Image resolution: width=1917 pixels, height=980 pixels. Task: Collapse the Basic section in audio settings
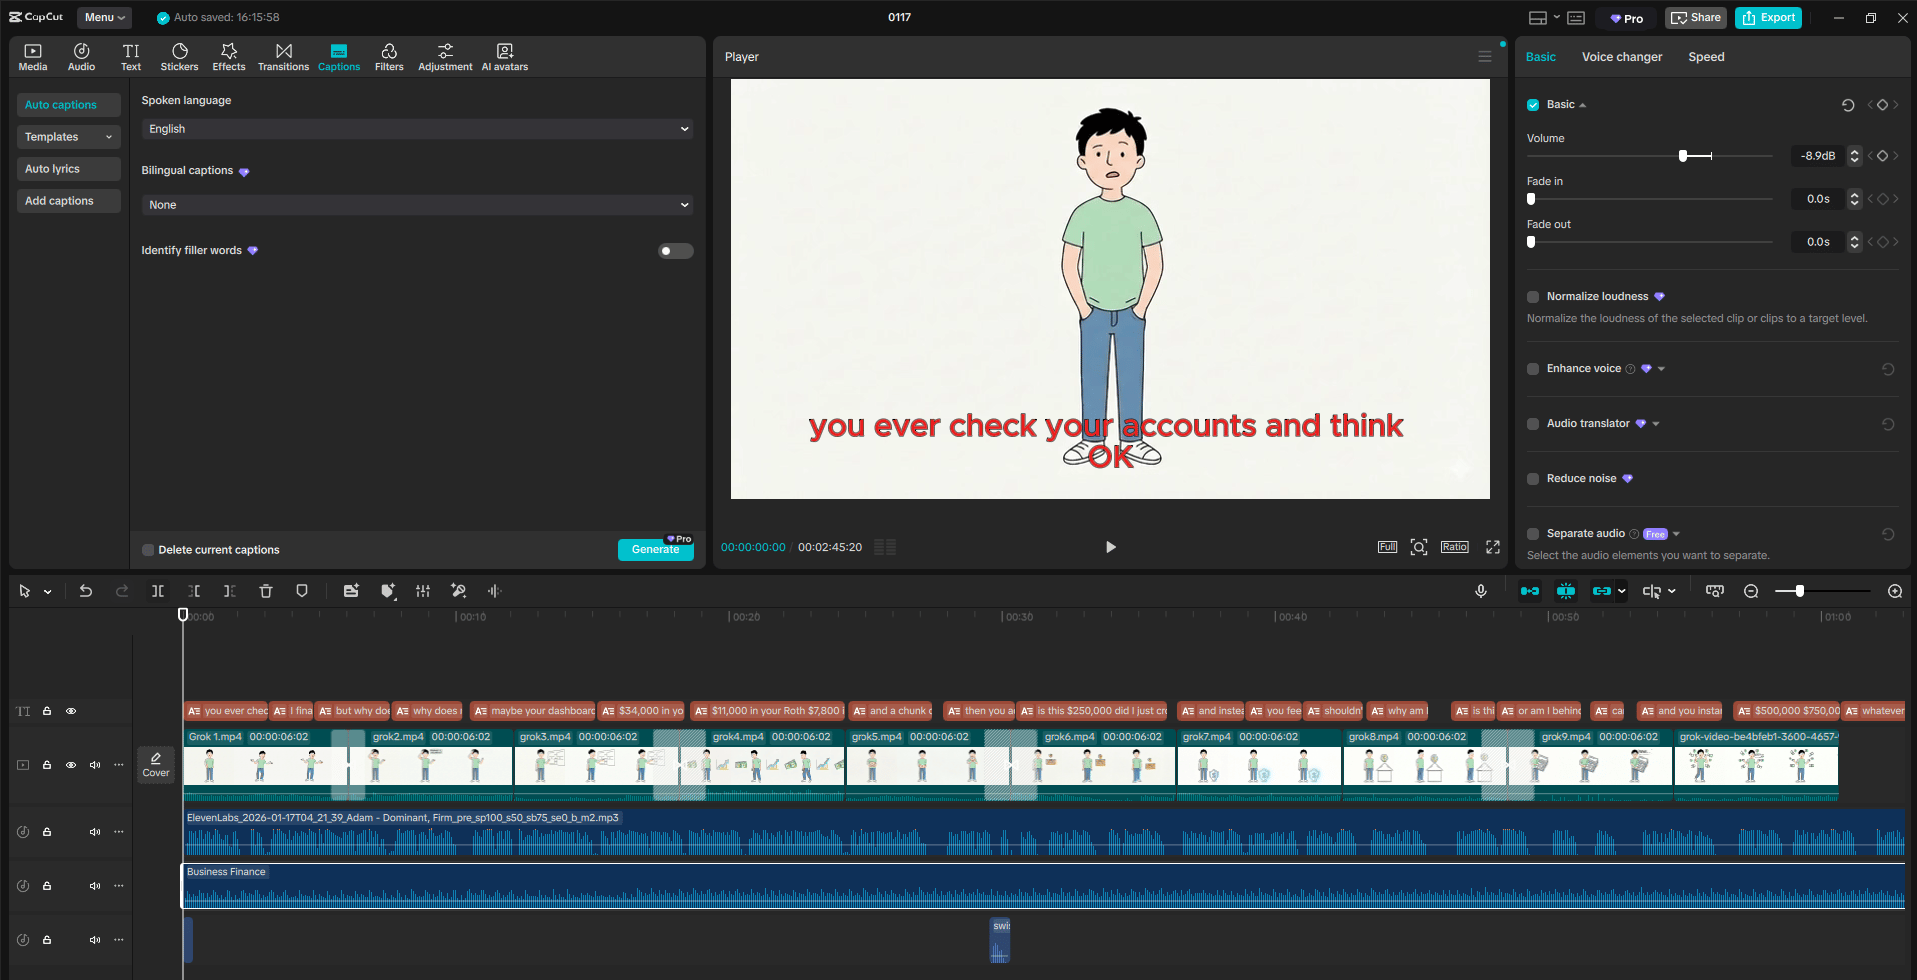(x=1583, y=104)
